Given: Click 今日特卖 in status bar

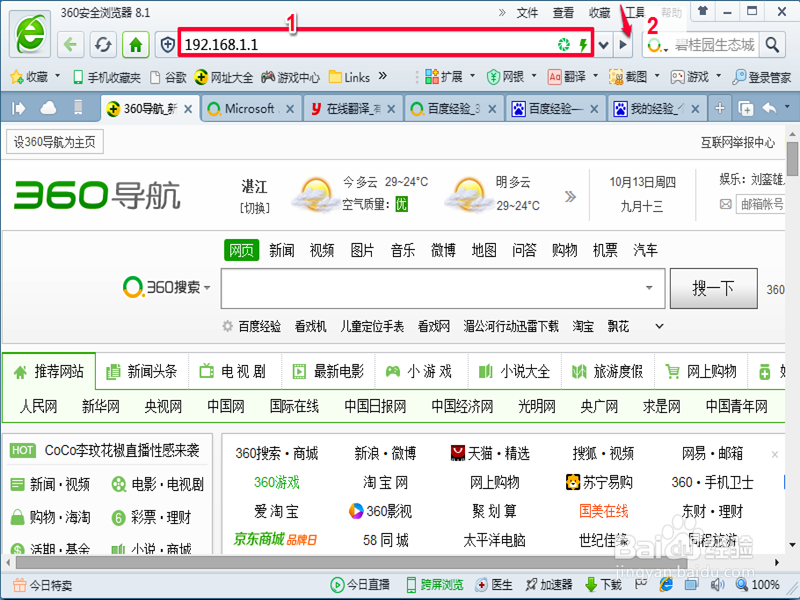Looking at the screenshot, I should coord(42,585).
